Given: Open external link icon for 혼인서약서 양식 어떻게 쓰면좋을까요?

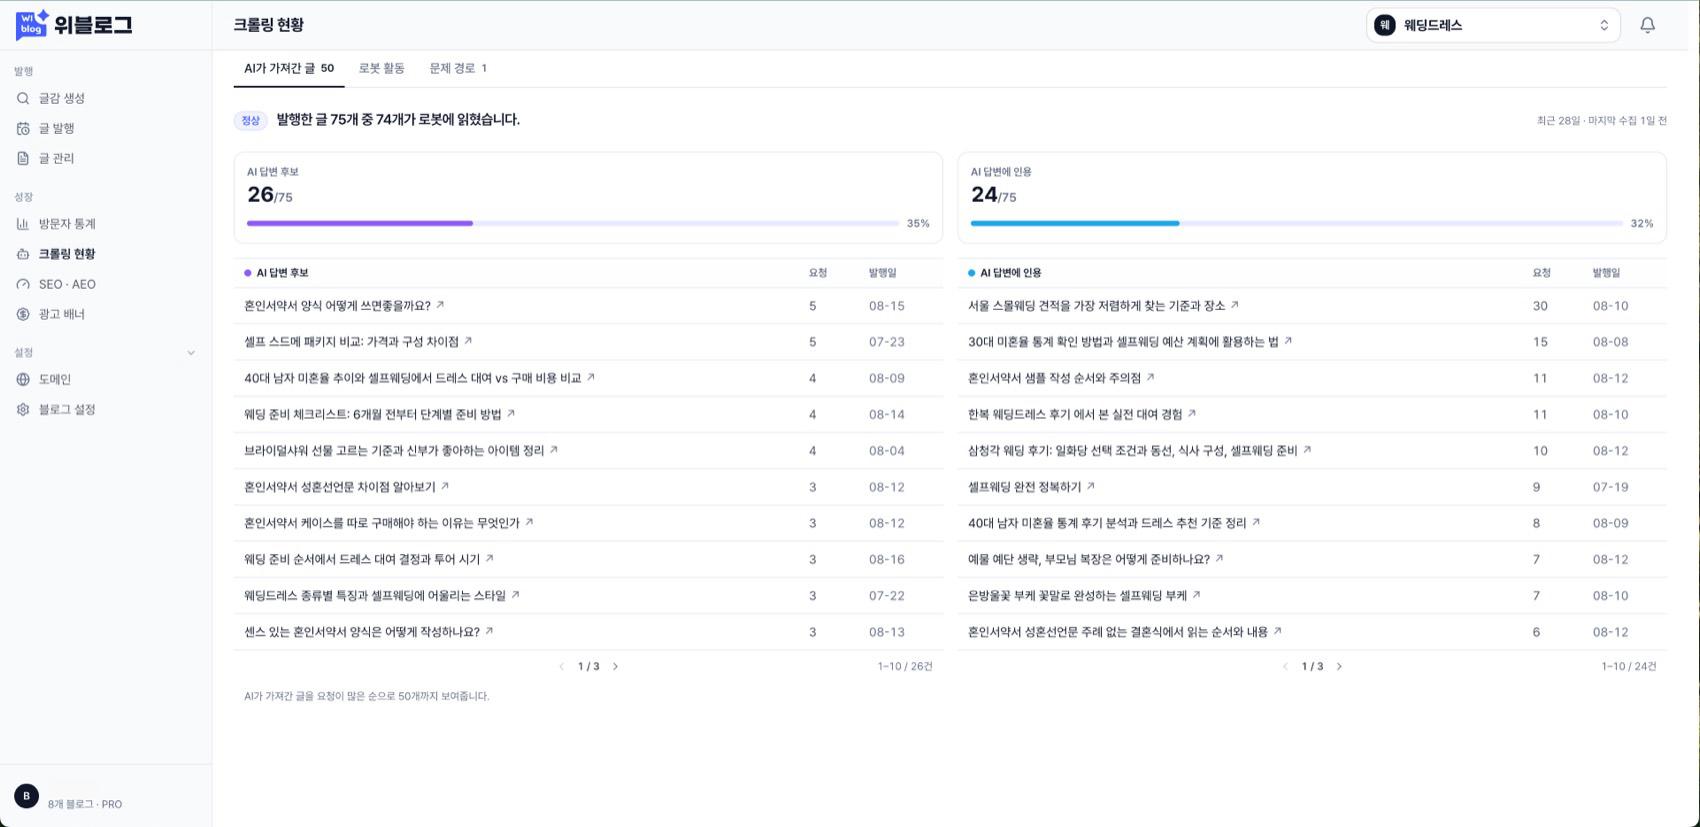Looking at the screenshot, I should coord(440,305).
